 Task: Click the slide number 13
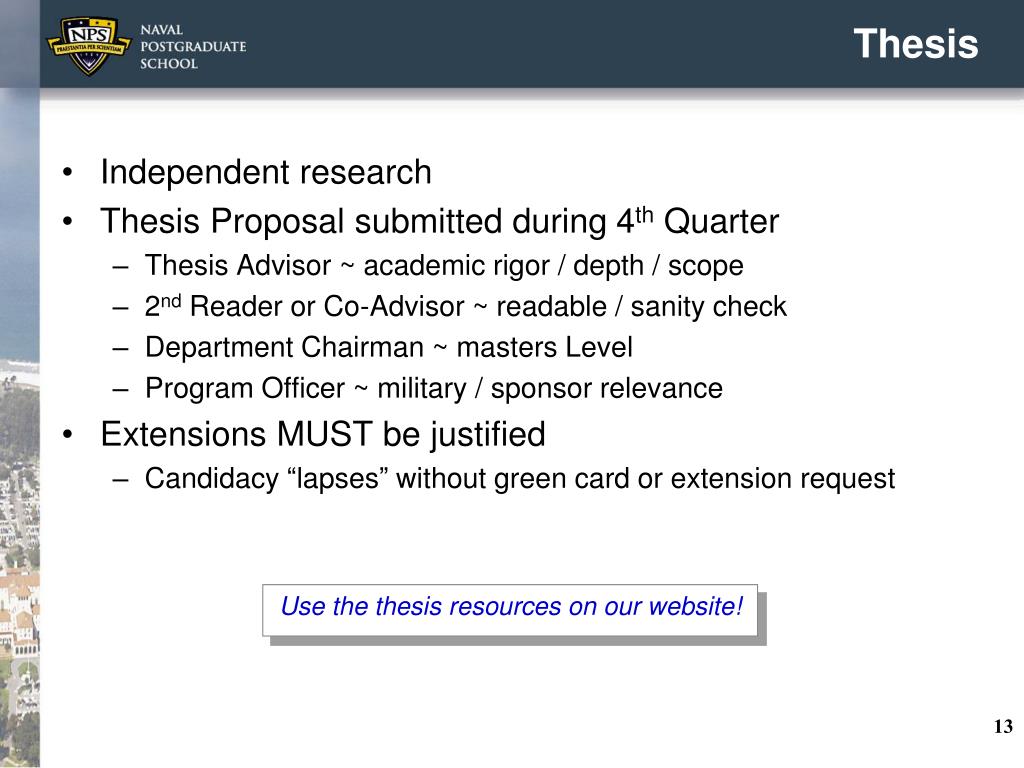(x=1003, y=726)
